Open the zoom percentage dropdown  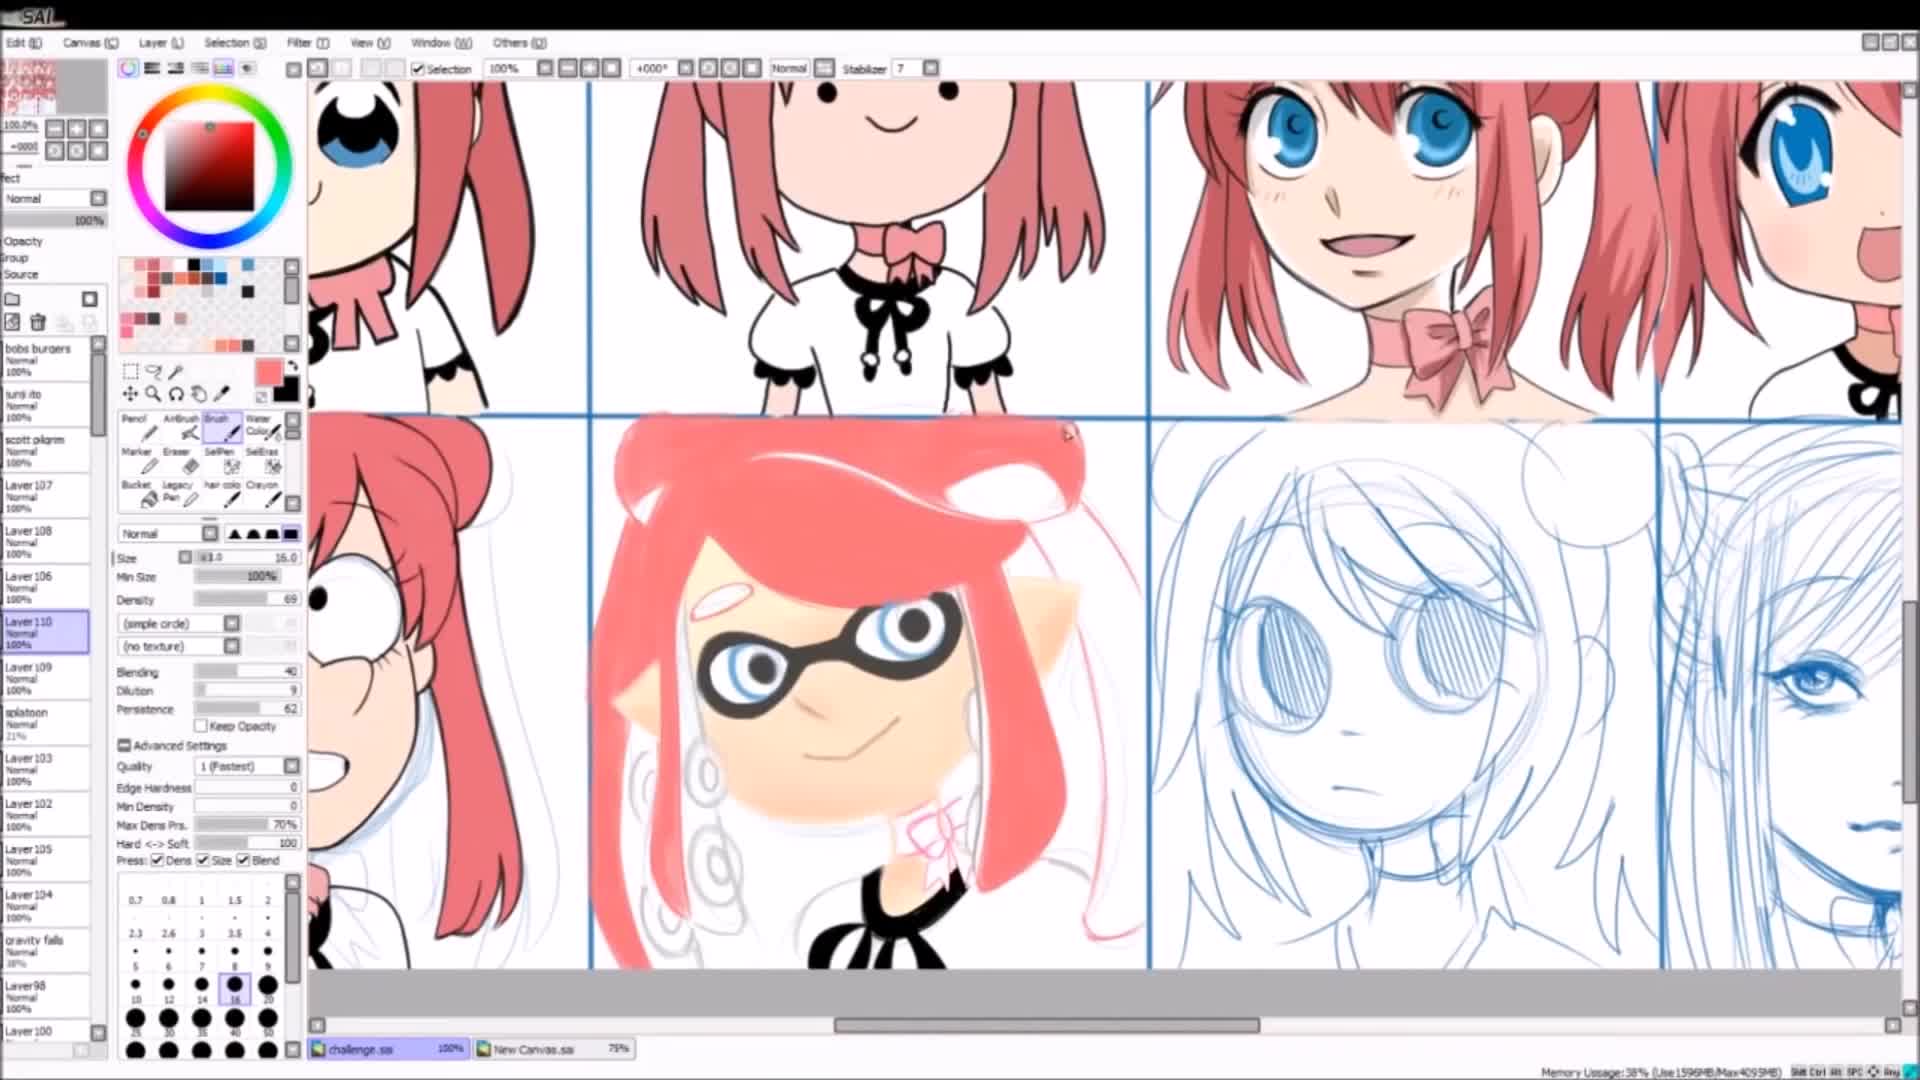pos(545,68)
